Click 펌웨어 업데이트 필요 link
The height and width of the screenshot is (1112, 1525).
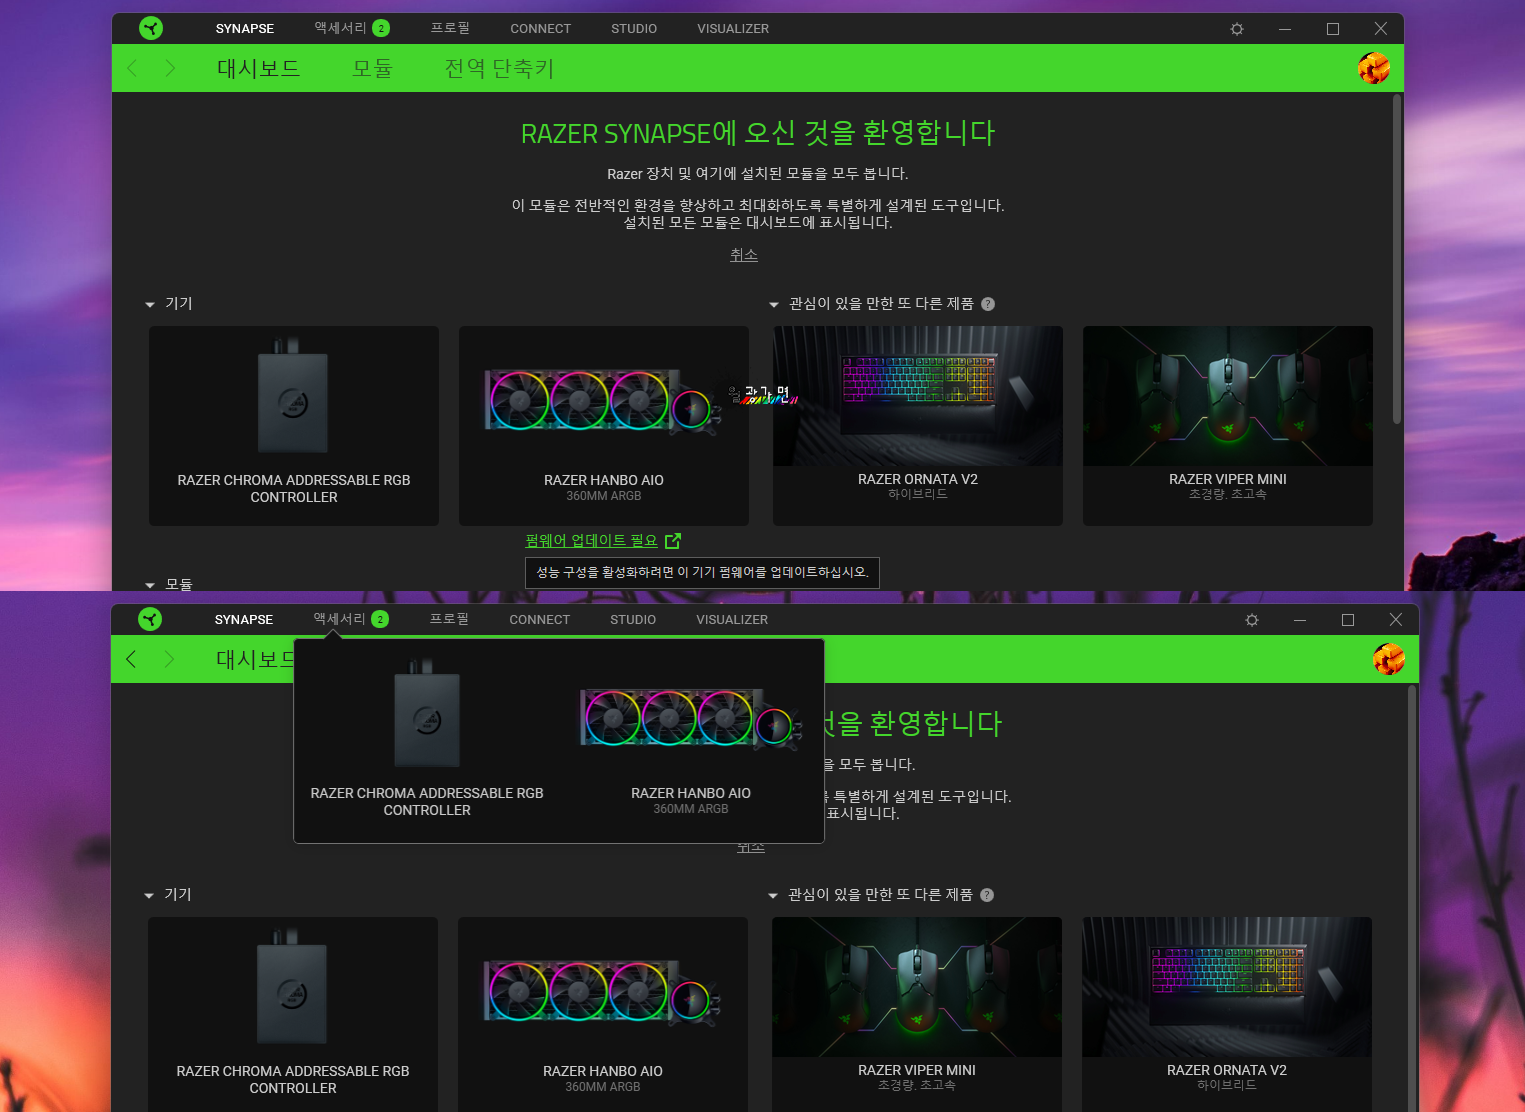click(592, 541)
